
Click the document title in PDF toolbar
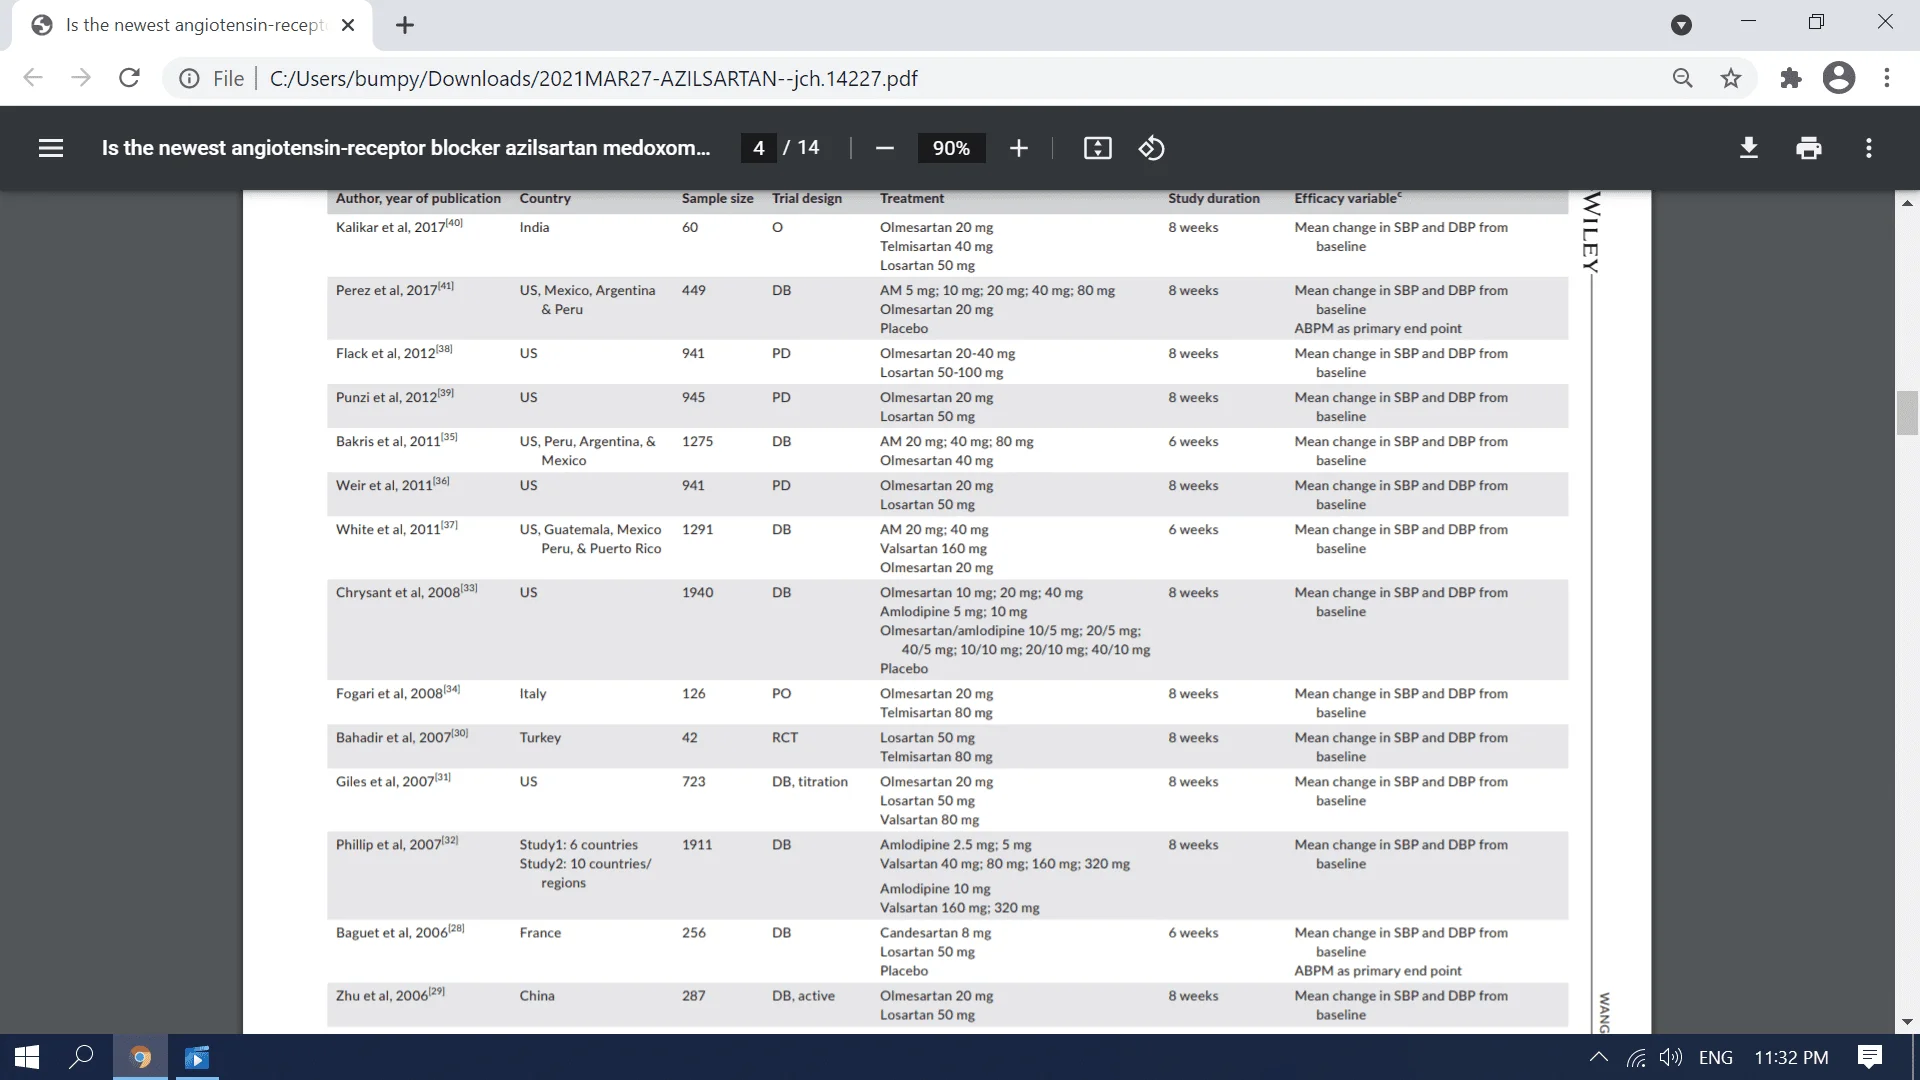pos(405,148)
